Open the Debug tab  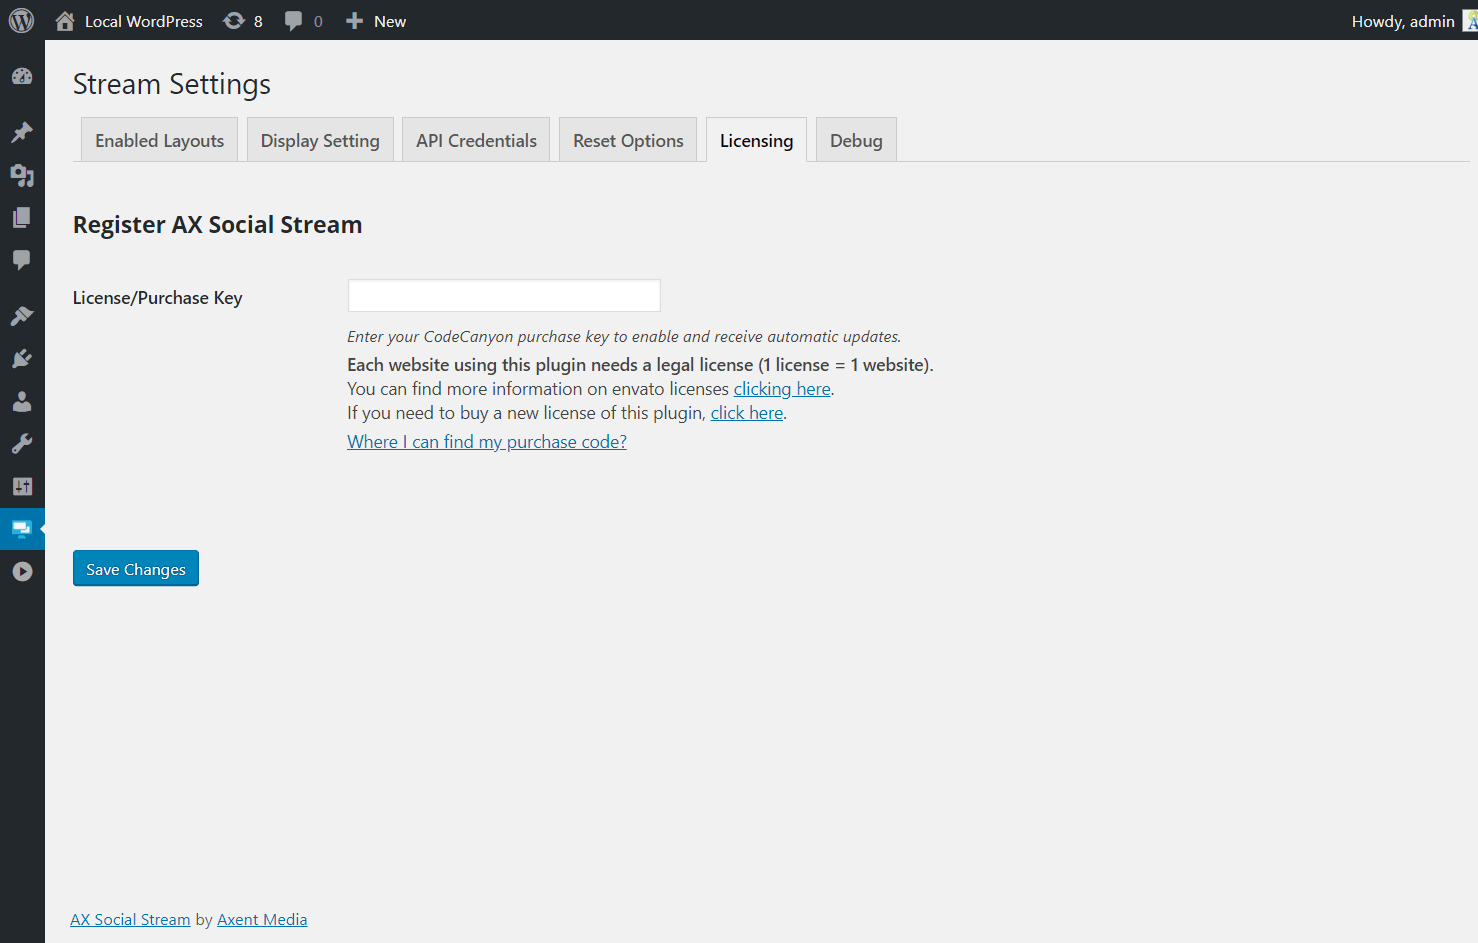(856, 140)
